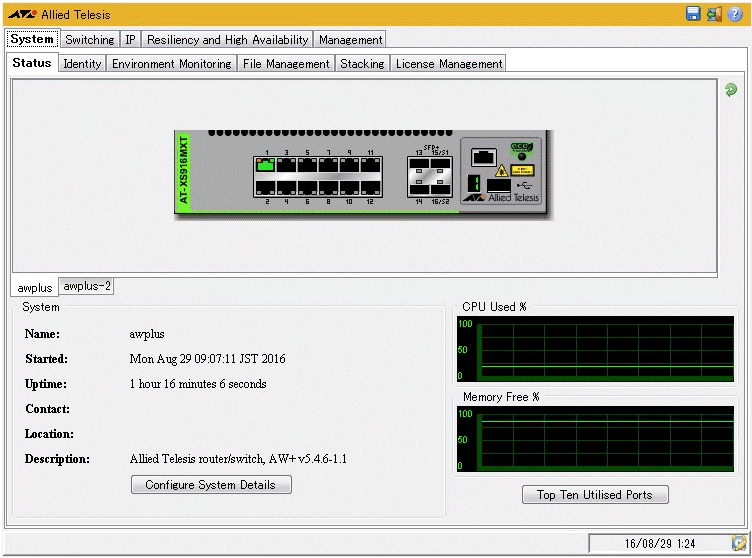Refresh the device view with green arrow

(731, 90)
